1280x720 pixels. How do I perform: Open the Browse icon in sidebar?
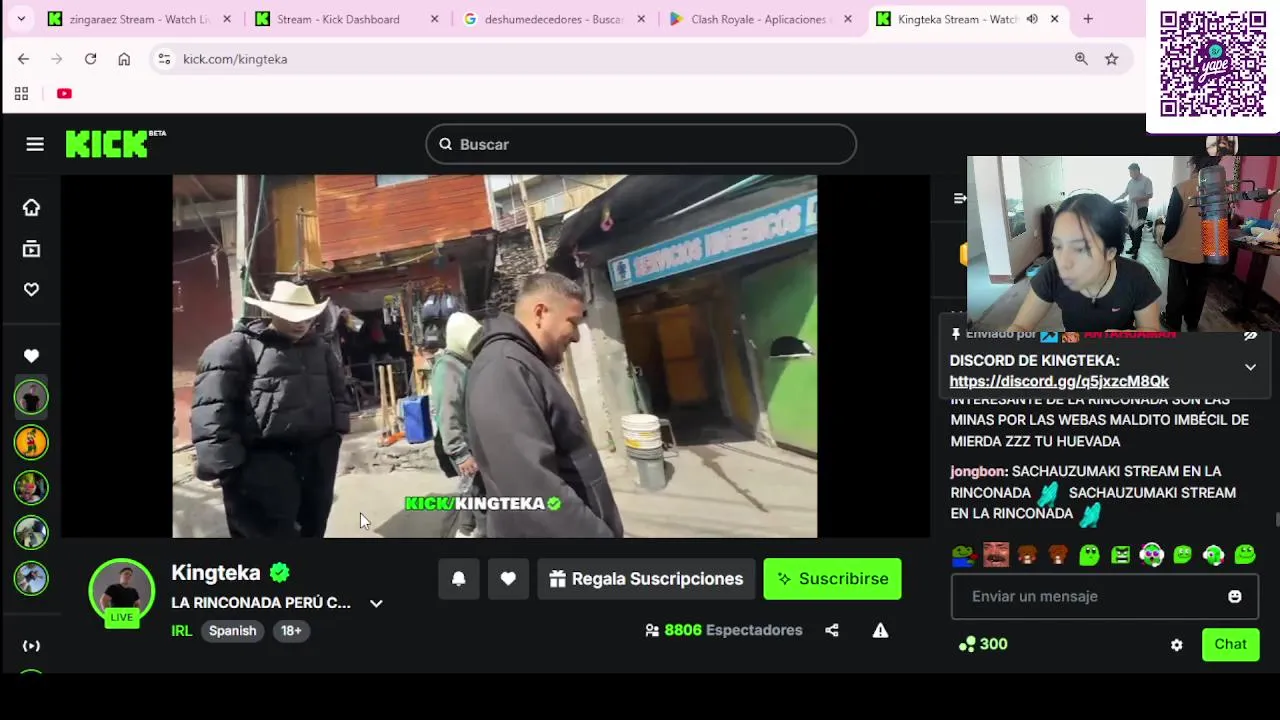(31, 249)
